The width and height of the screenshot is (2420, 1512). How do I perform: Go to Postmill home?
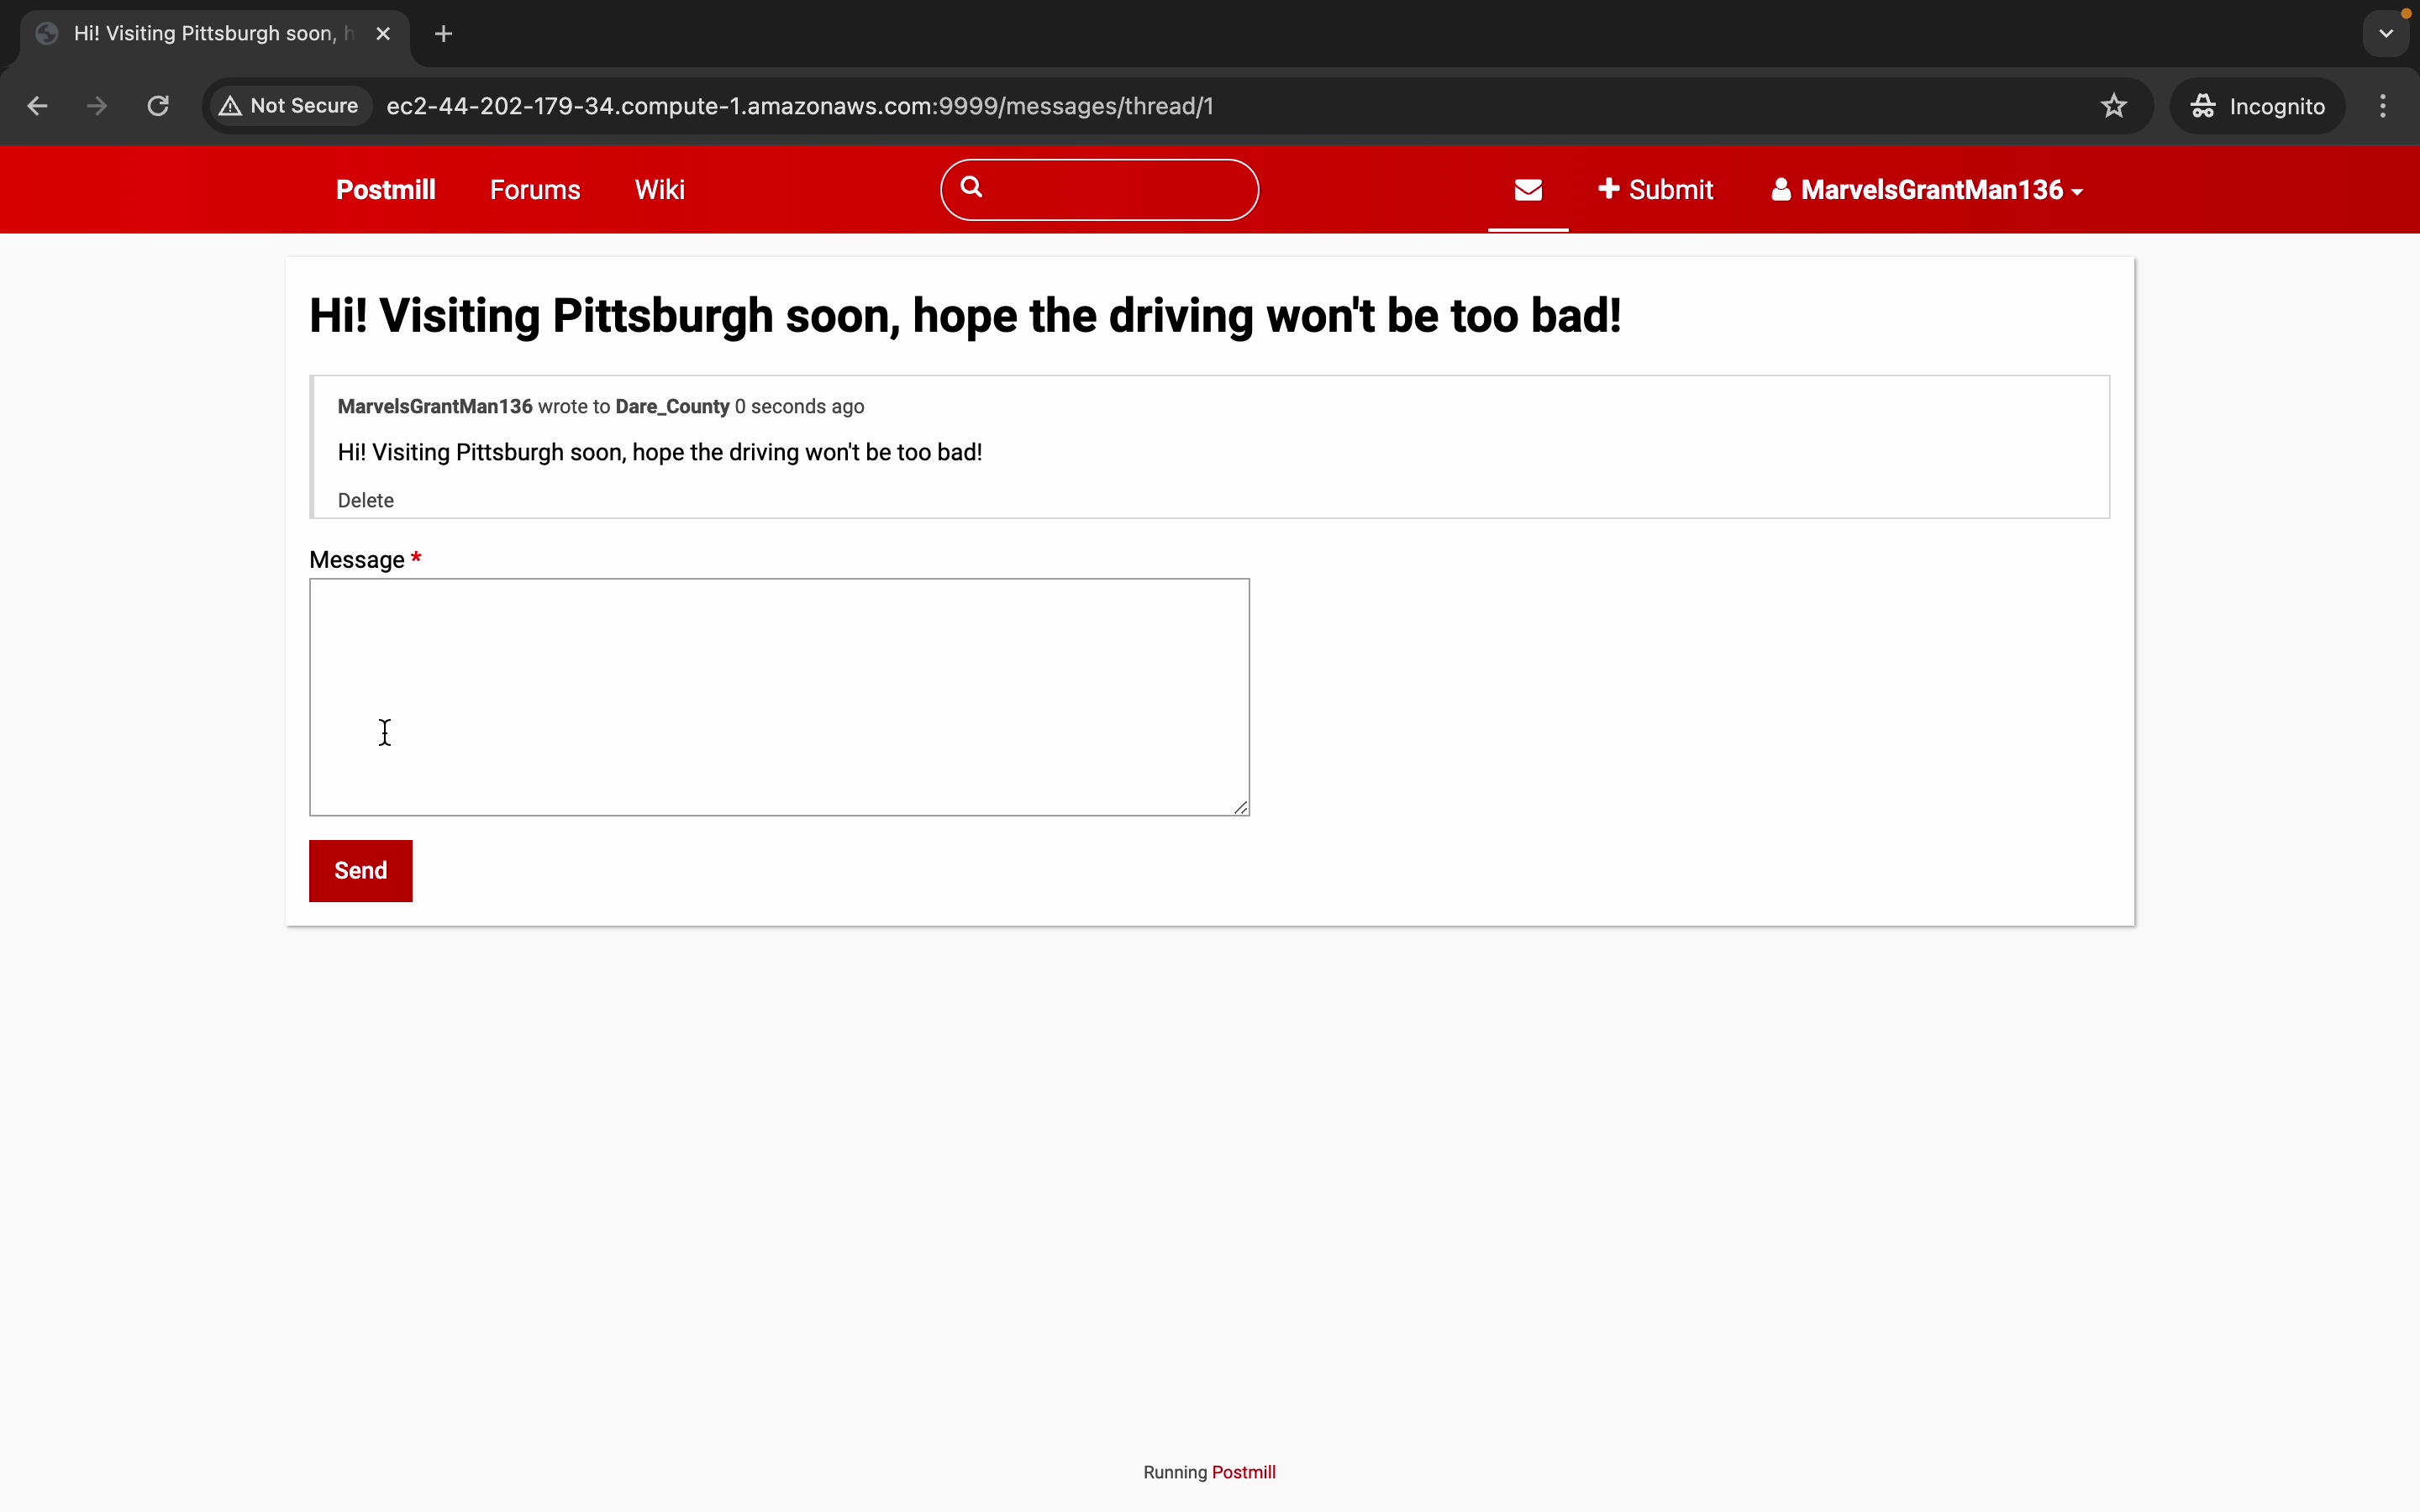[x=385, y=190]
